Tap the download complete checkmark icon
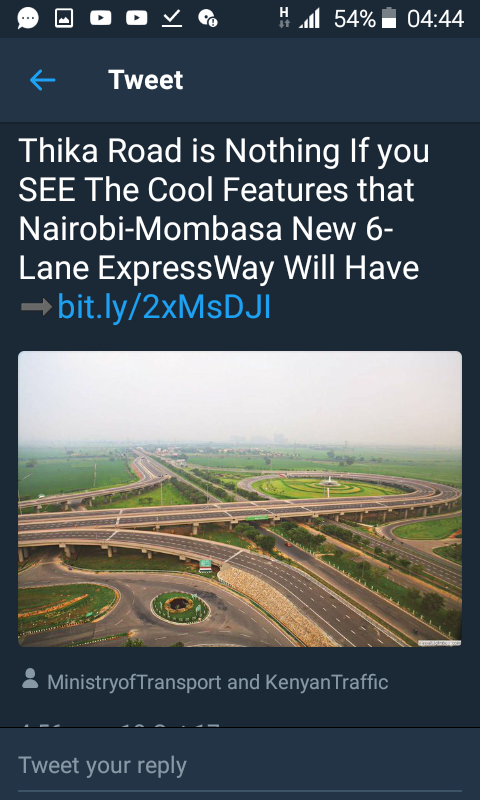The width and height of the screenshot is (480, 800). [172, 19]
